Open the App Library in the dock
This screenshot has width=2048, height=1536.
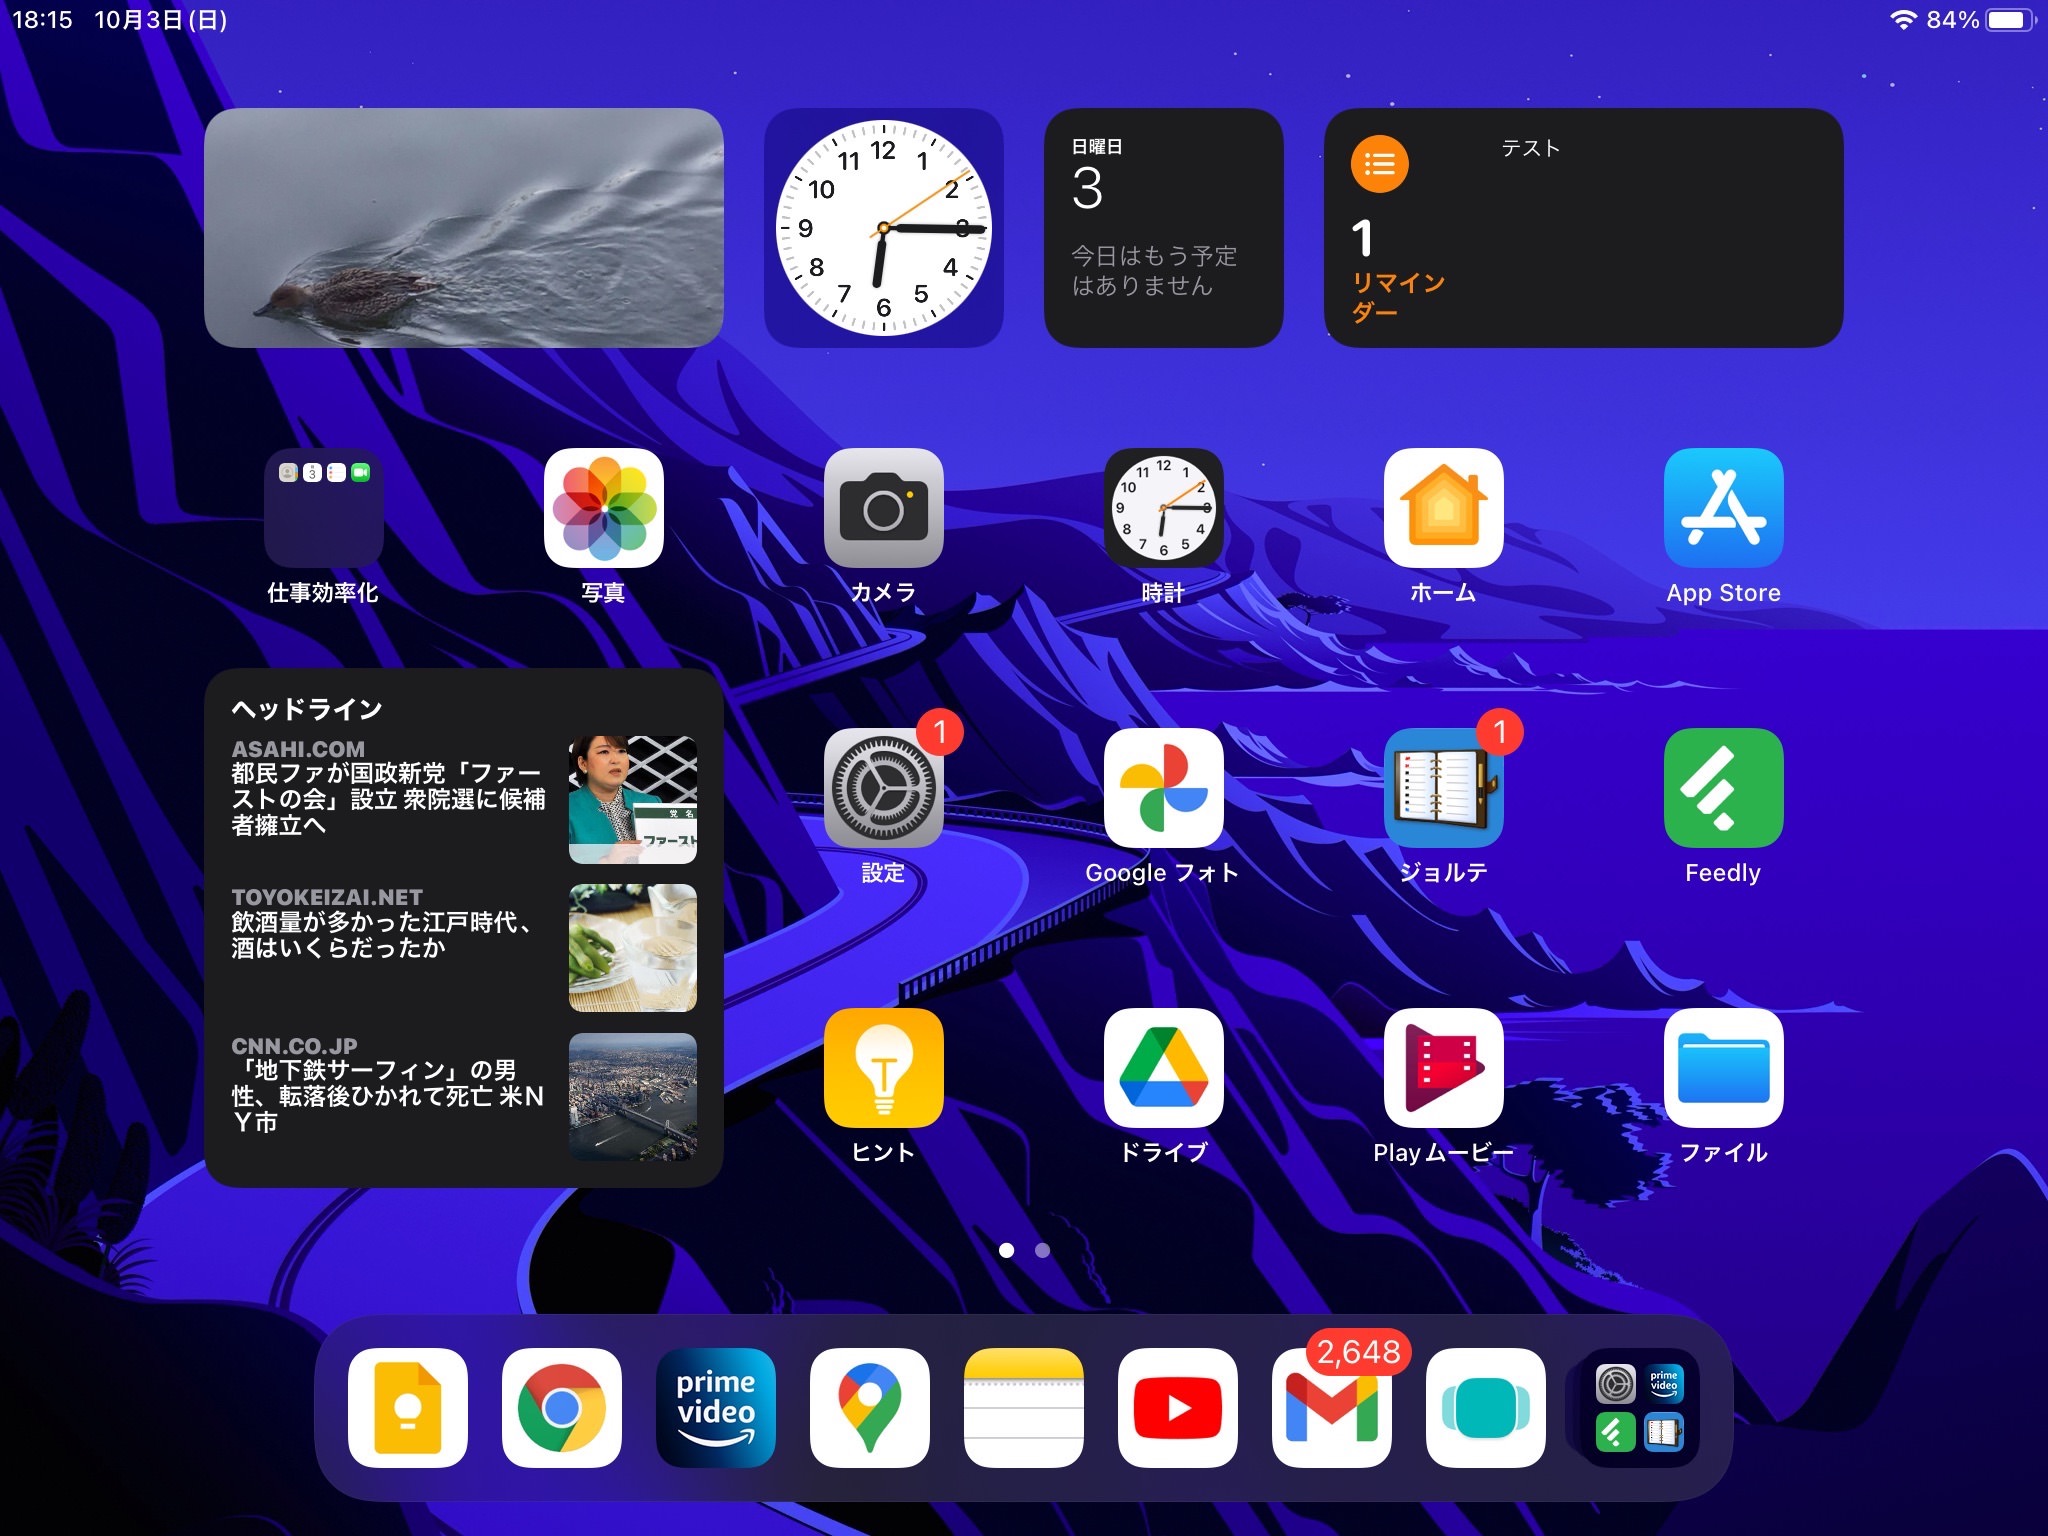(x=1639, y=1408)
